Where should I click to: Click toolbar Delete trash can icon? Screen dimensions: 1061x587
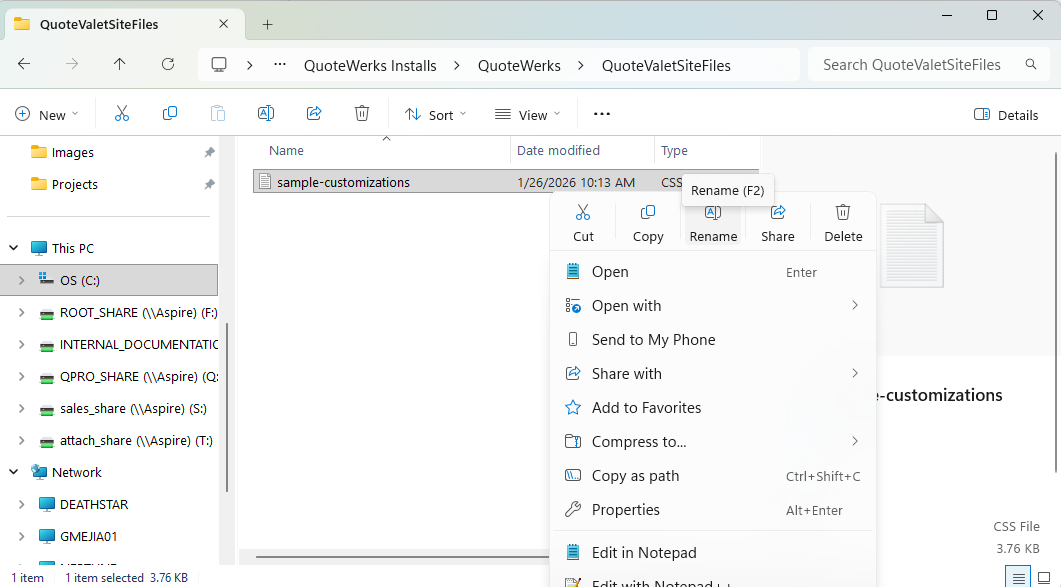coord(362,114)
